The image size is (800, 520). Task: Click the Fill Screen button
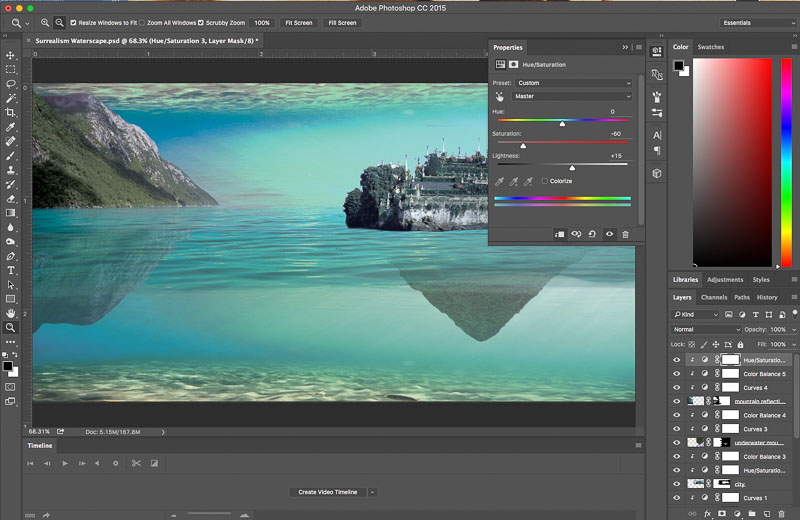click(x=342, y=22)
